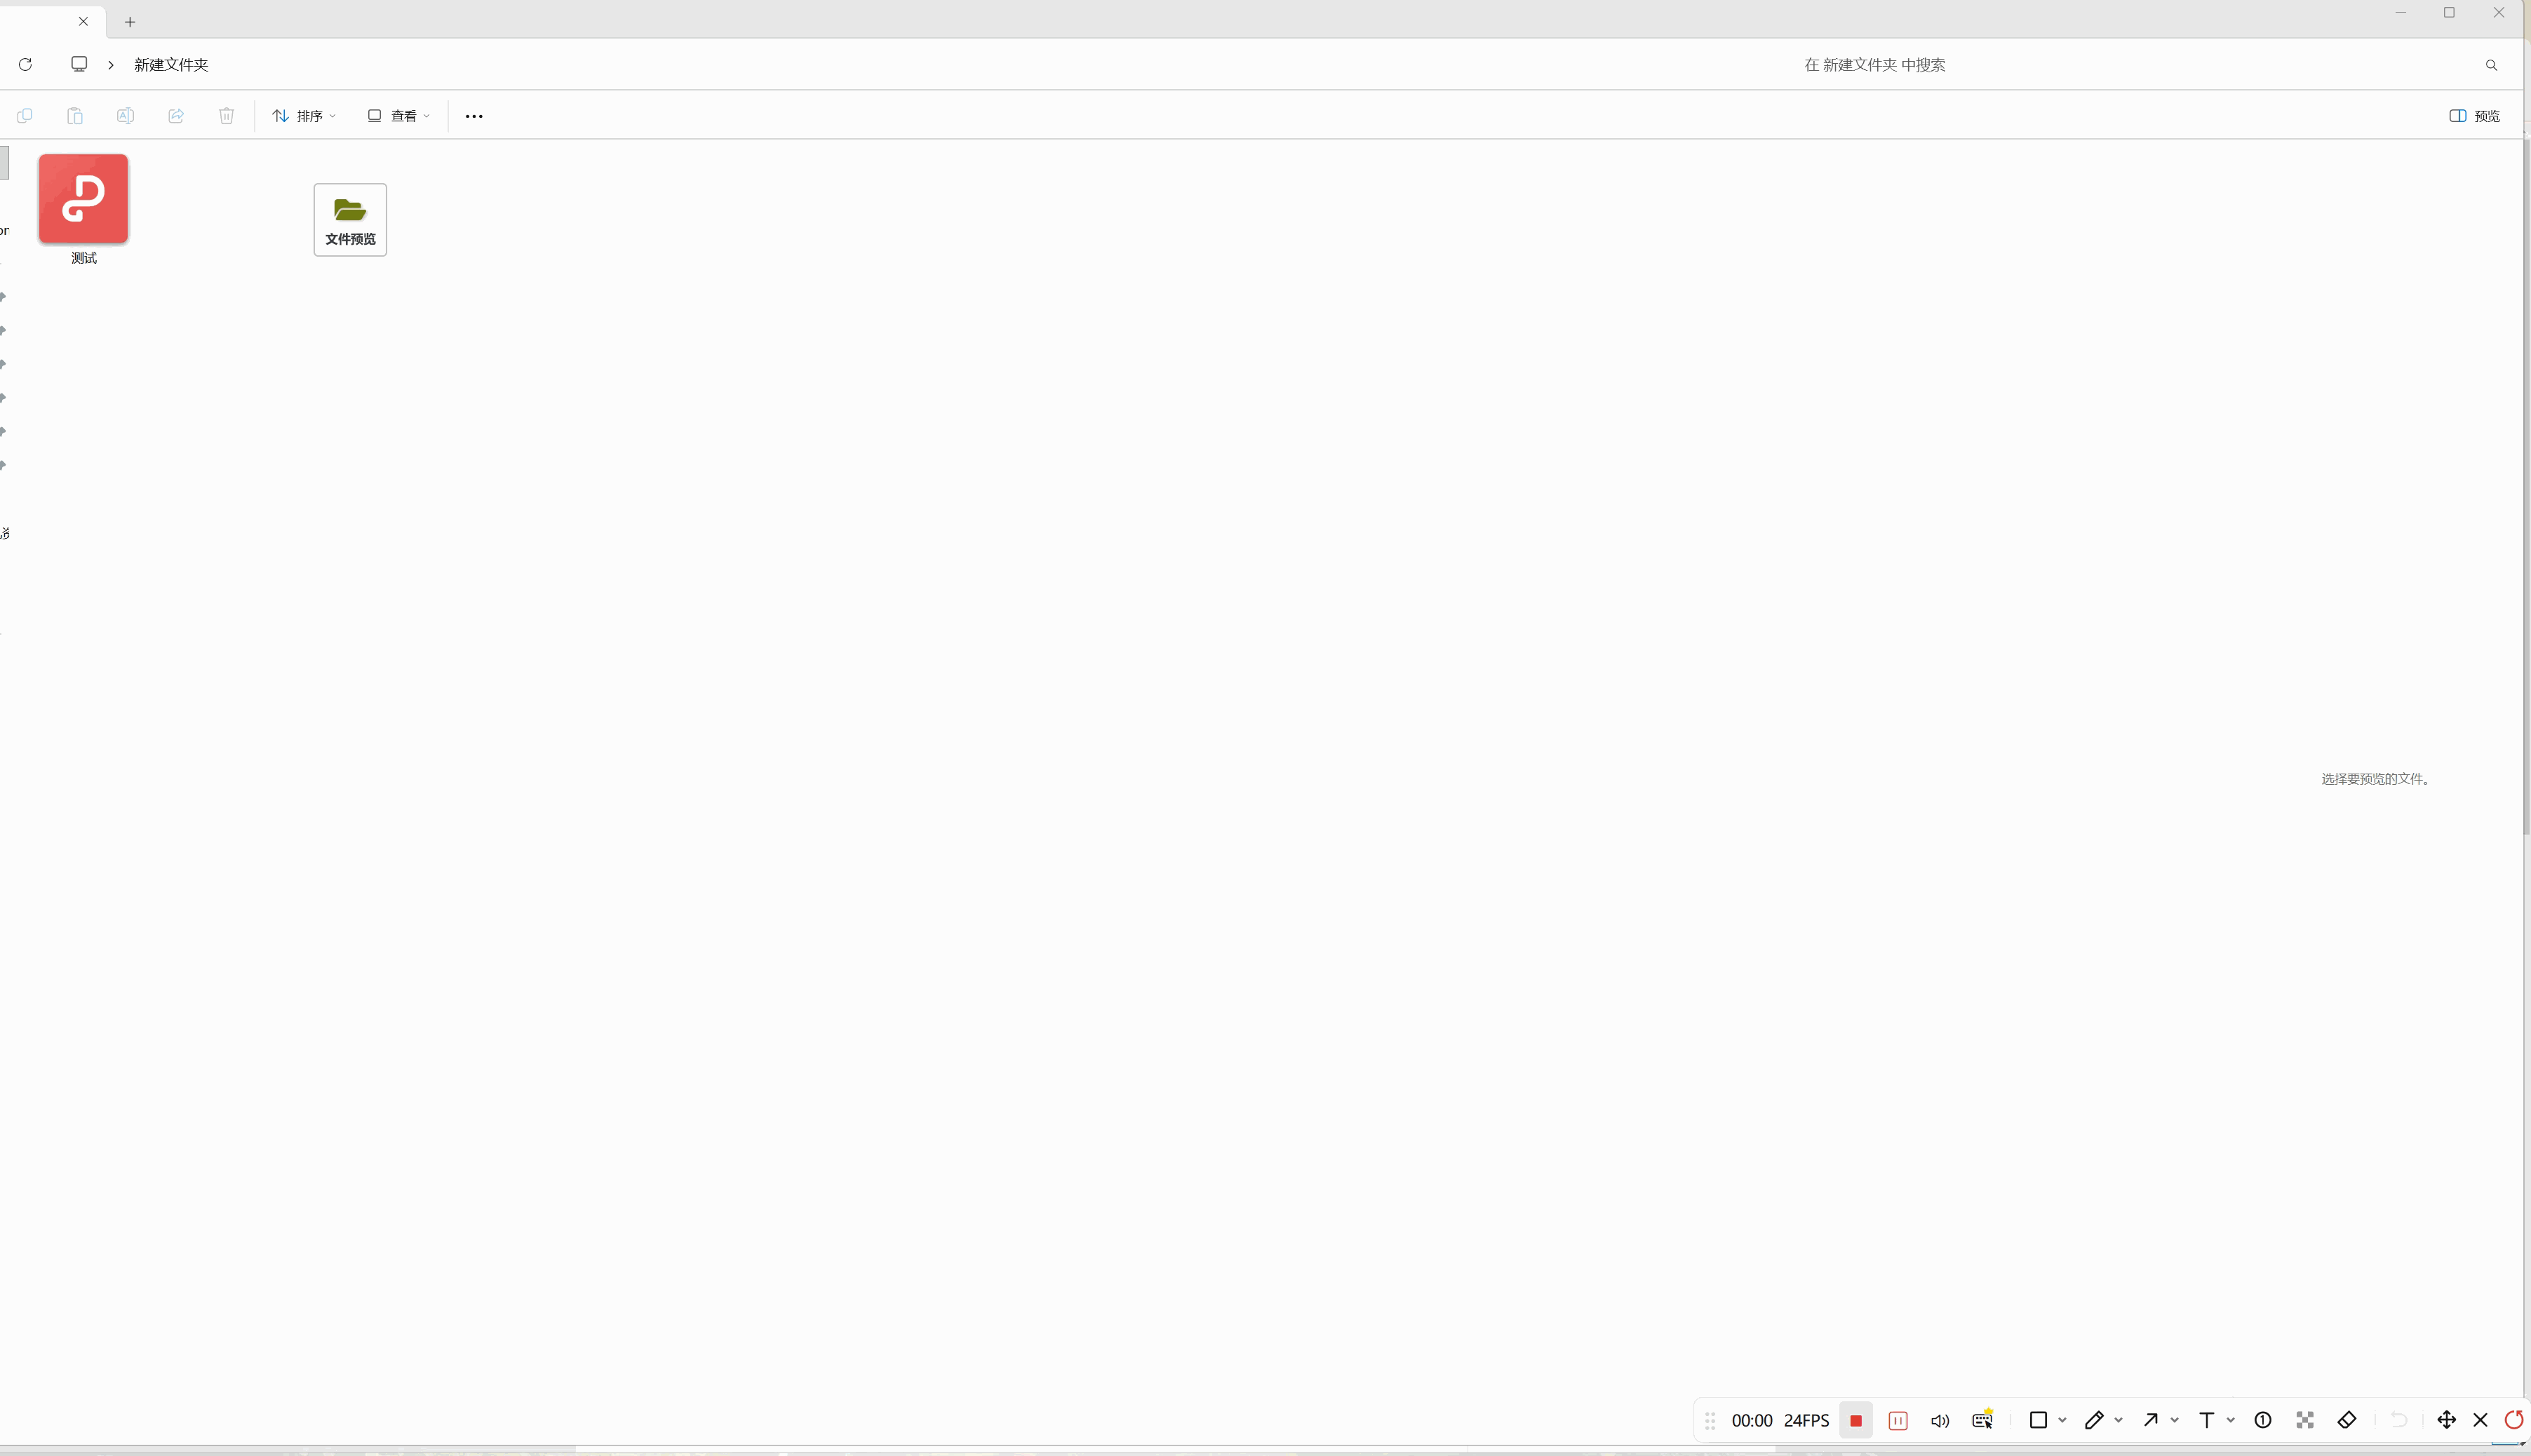Toggle the recorder audio speaker
Image resolution: width=2531 pixels, height=1456 pixels.
pos(1940,1420)
